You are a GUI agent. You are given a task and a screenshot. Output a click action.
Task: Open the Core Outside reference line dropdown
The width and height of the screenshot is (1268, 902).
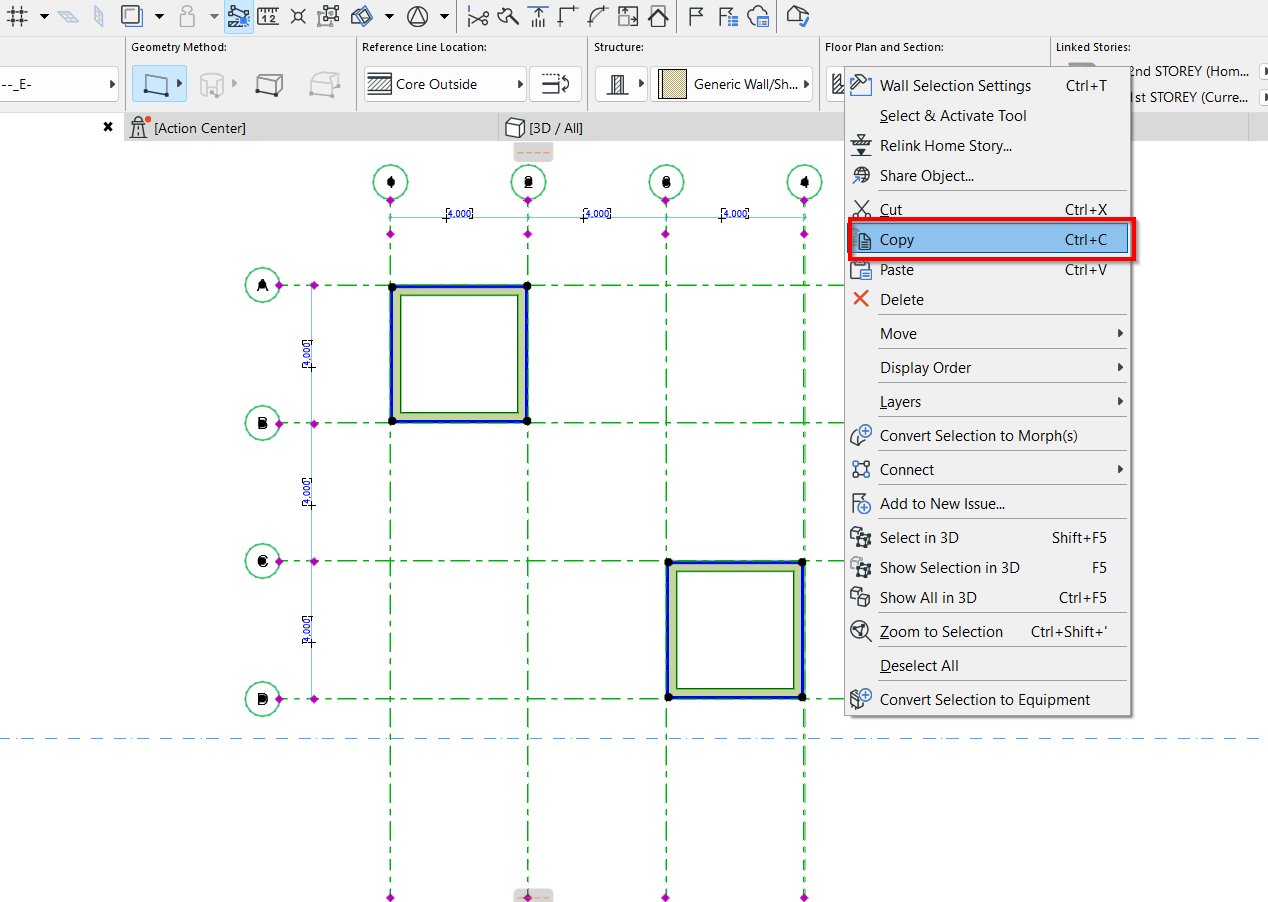point(445,85)
